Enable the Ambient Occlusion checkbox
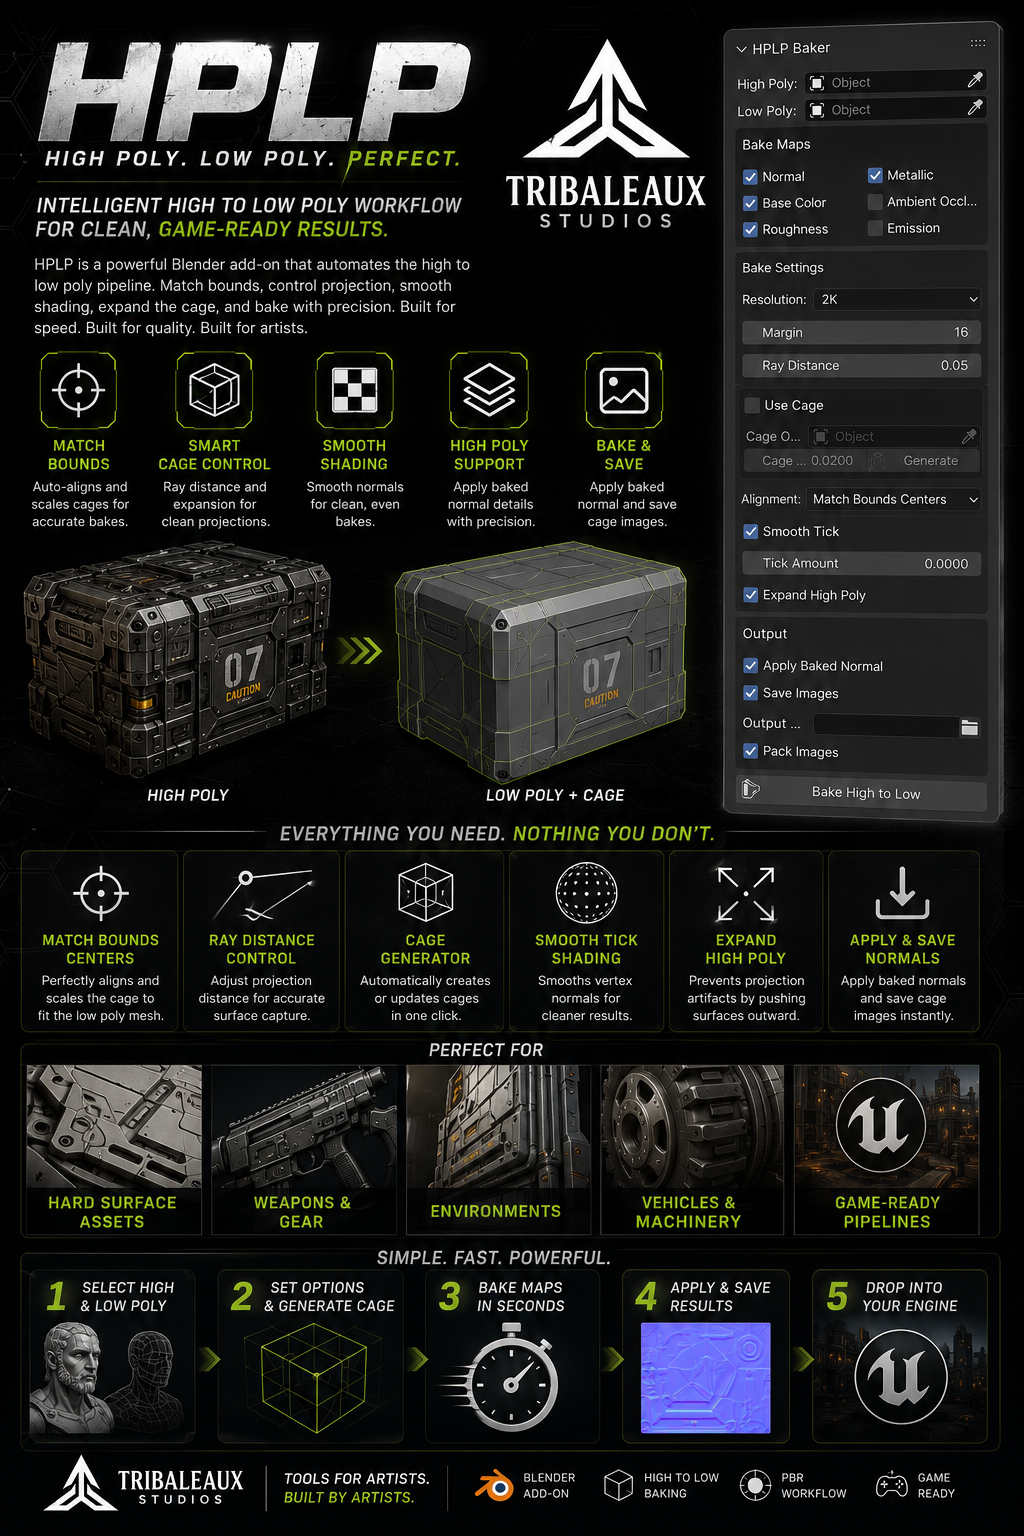Viewport: 1024px width, 1536px height. pyautogui.click(x=875, y=202)
